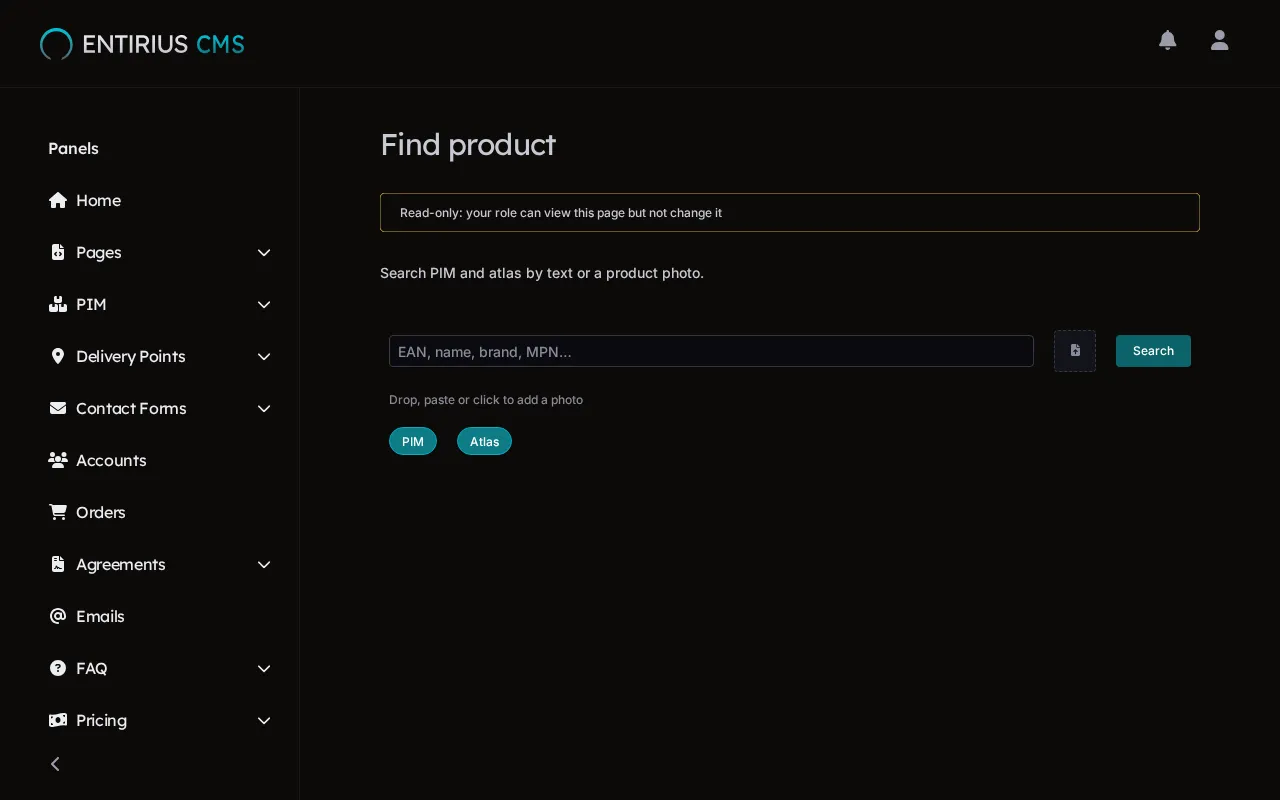Click the FAQ question mark icon
The image size is (1280, 800).
point(58,668)
